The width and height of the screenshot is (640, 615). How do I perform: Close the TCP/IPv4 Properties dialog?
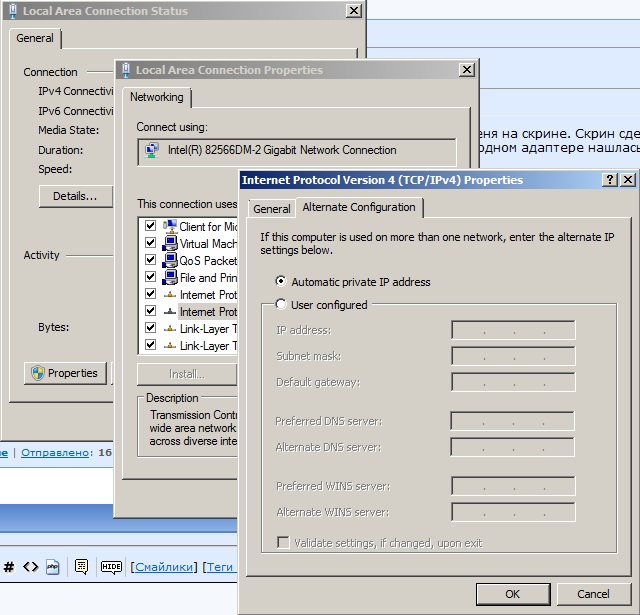628,180
